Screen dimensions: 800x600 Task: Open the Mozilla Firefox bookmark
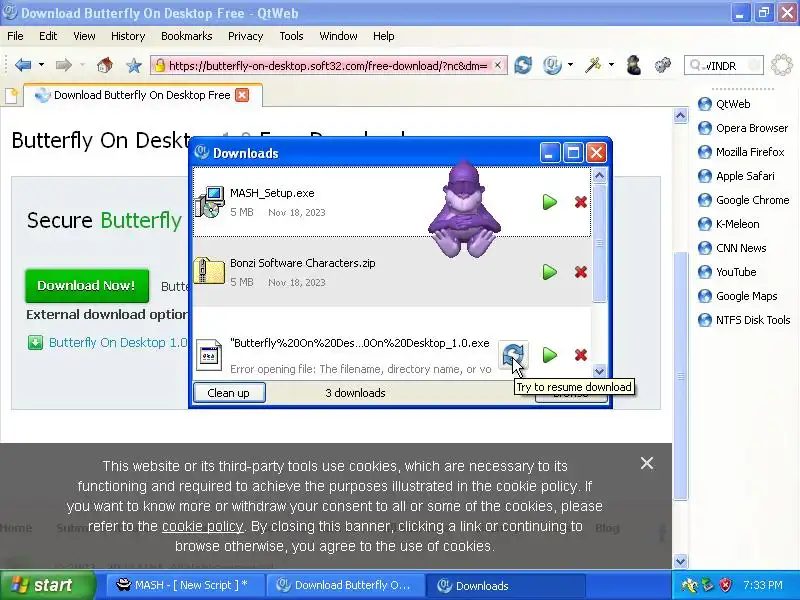click(x=741, y=152)
